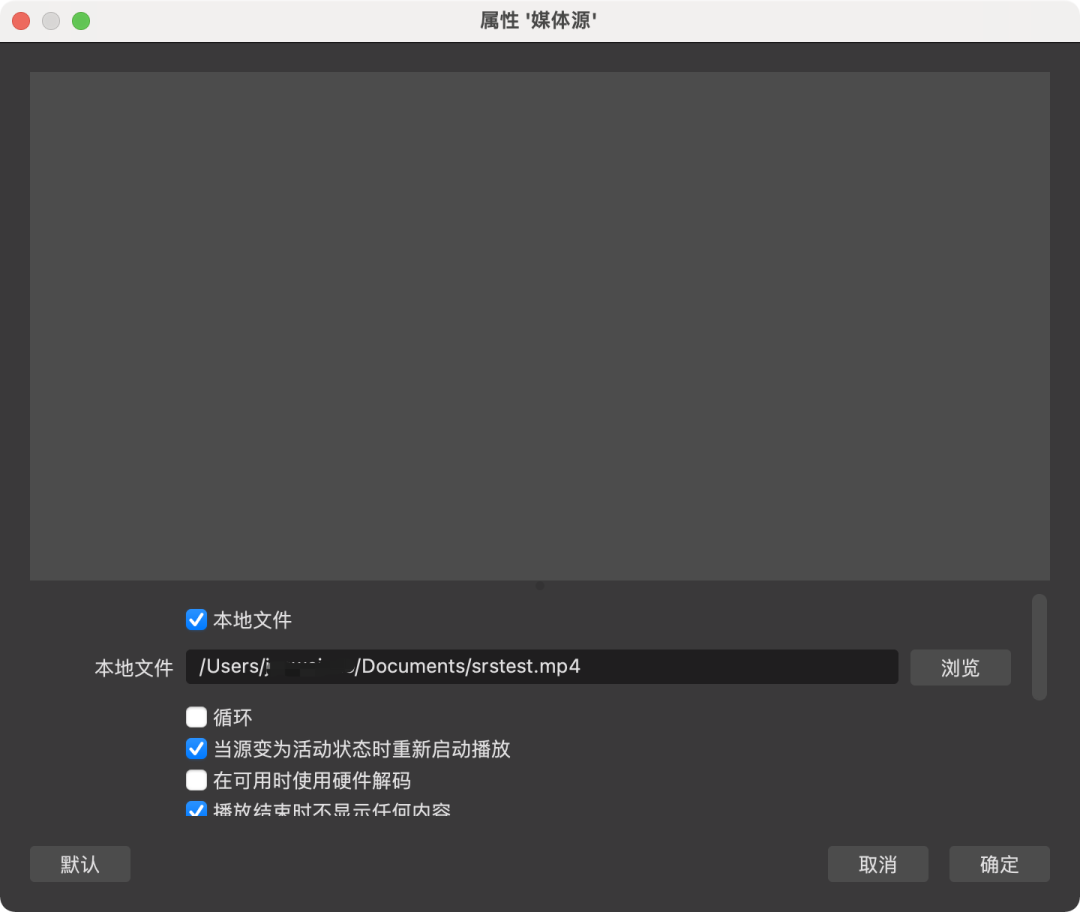Enable the 循环 loop checkbox
Screen dimensions: 1080x912
coord(196,717)
